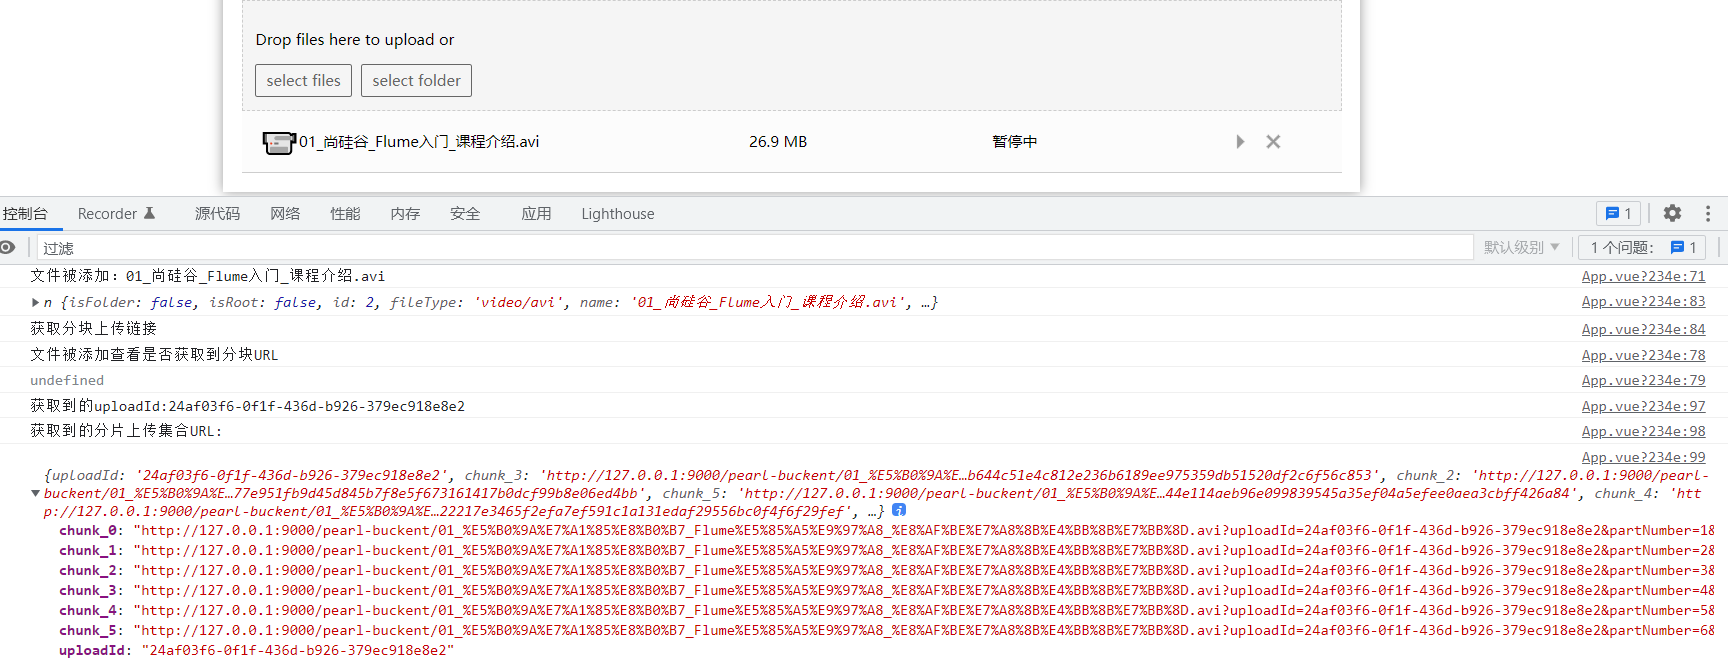1728x664 pixels.
Task: Open source link App.vue?234e:99
Action: pos(1643,457)
